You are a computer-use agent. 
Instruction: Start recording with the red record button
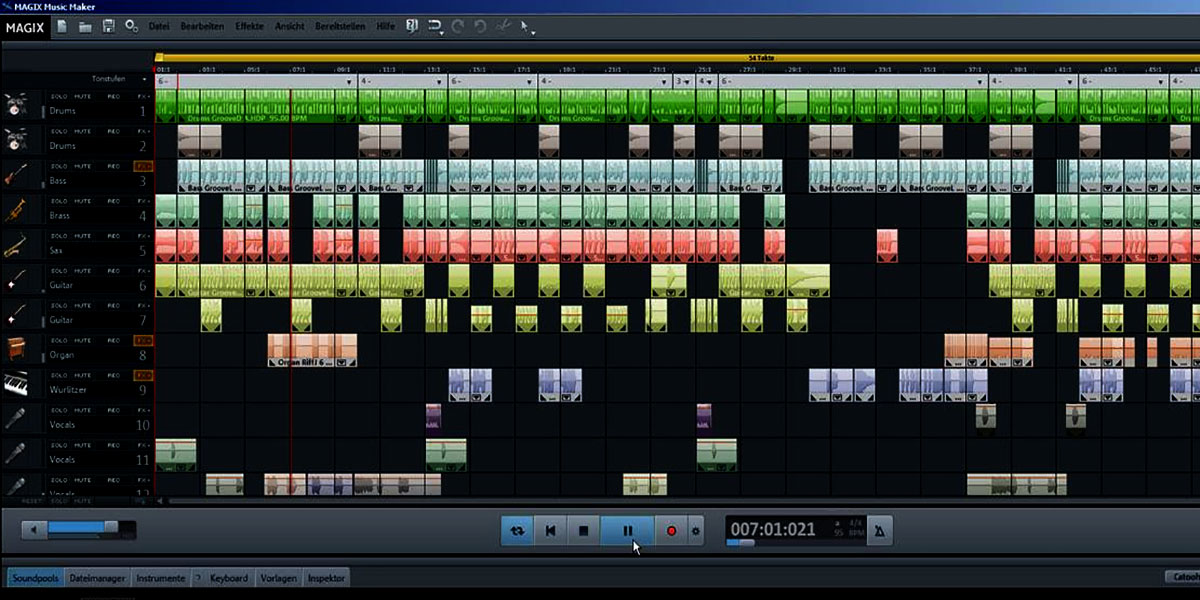click(x=672, y=531)
